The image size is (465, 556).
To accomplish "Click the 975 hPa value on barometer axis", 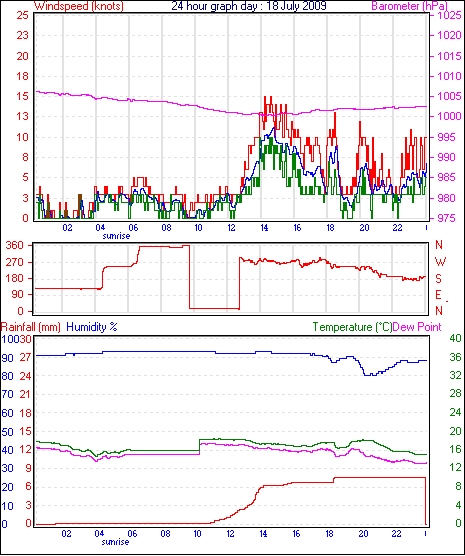I will [x=447, y=218].
